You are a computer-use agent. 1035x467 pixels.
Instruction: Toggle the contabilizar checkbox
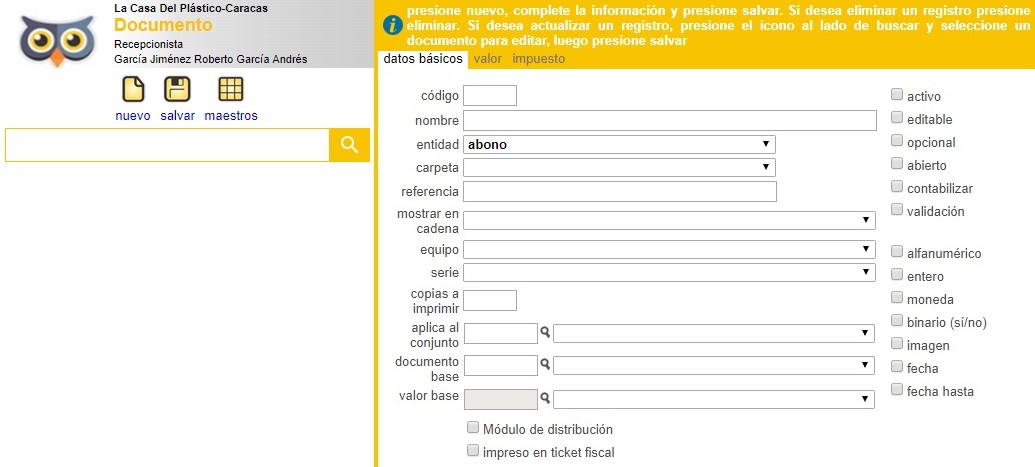[x=896, y=186]
